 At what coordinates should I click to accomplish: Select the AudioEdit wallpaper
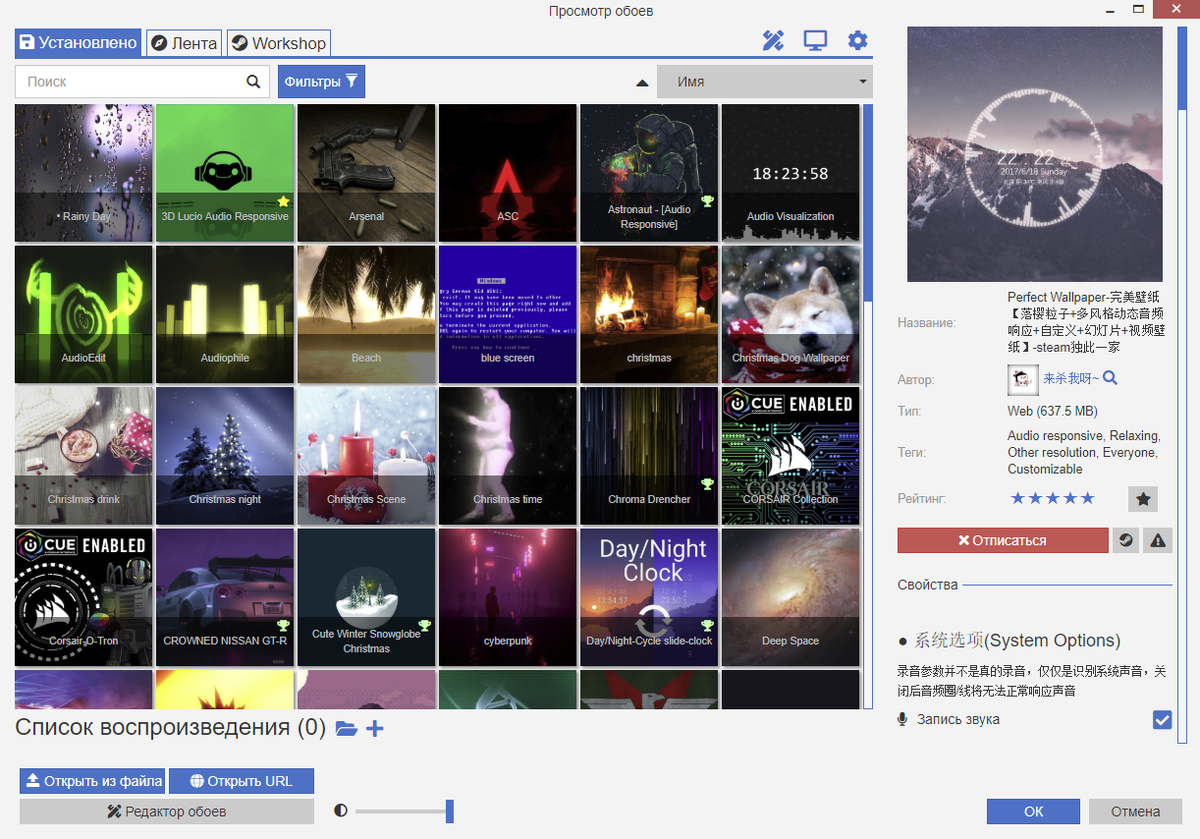[x=84, y=315]
